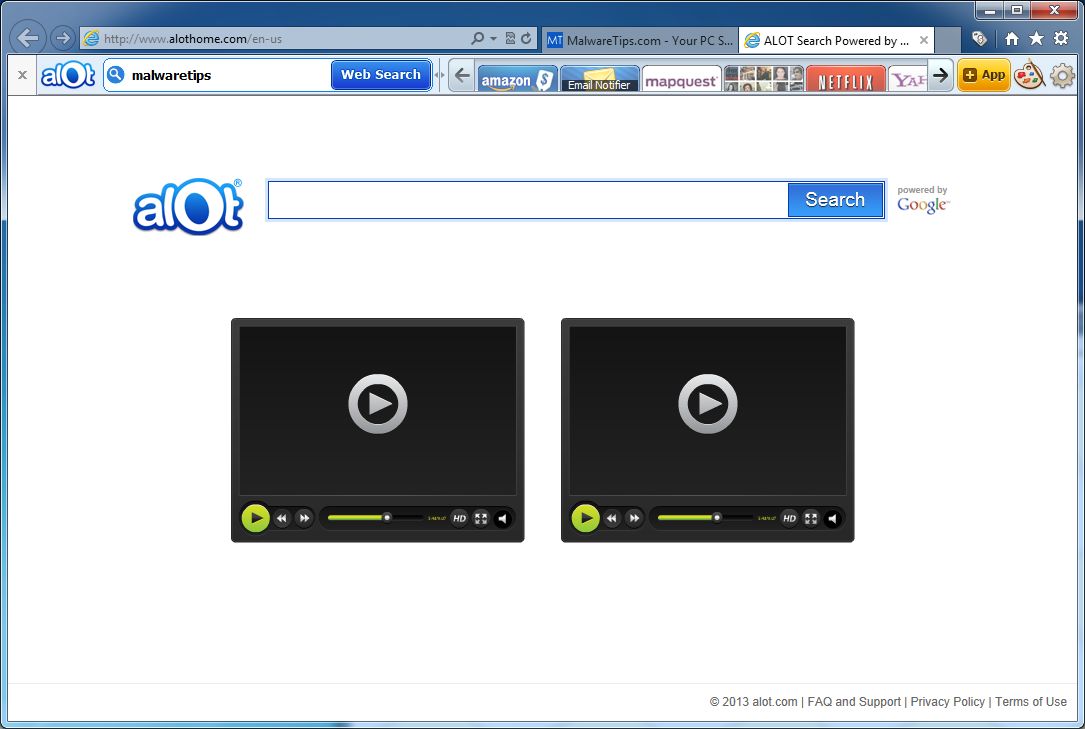Image resolution: width=1085 pixels, height=729 pixels.
Task: Open the MapQuest toolbar button
Action: [681, 79]
